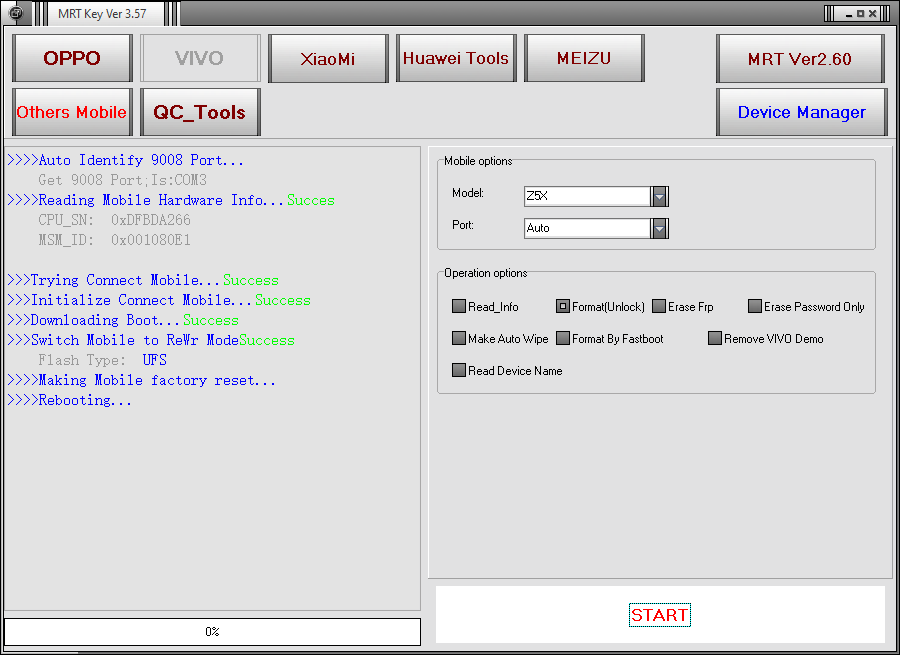Image resolution: width=900 pixels, height=655 pixels.
Task: Enable Erase Password Only checkbox
Action: point(755,306)
